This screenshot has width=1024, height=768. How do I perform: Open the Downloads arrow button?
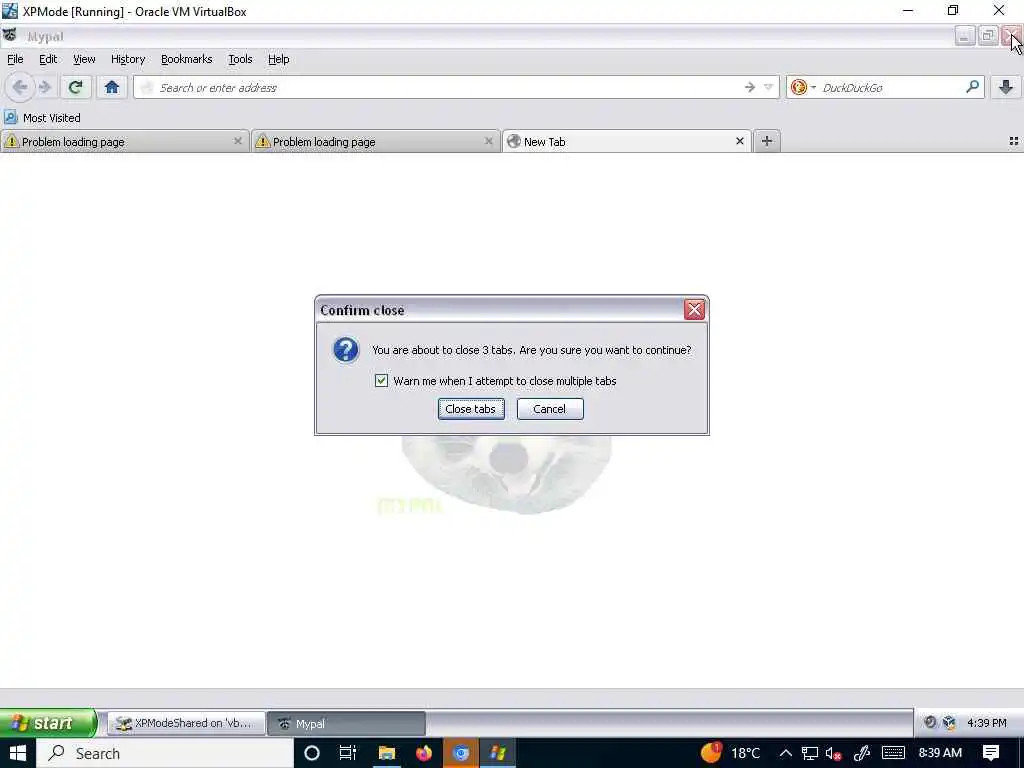click(x=1006, y=87)
